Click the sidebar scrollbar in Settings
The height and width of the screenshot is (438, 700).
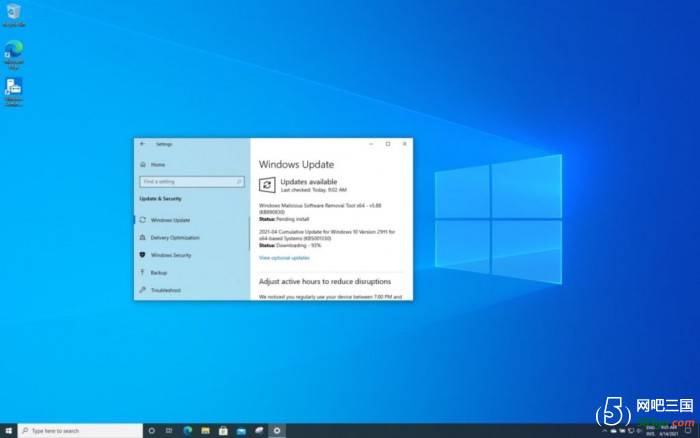(x=249, y=233)
